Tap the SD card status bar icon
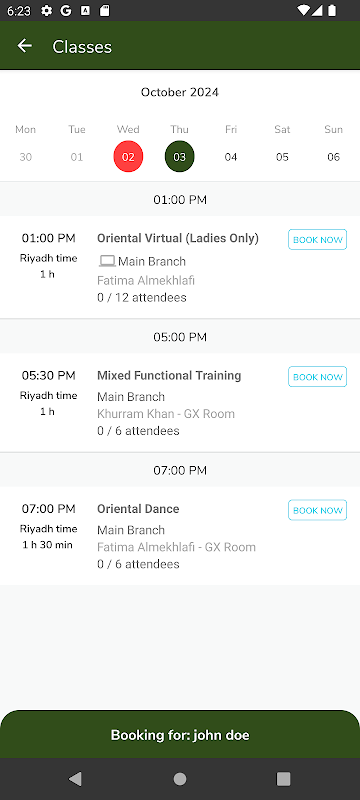 [x=105, y=11]
